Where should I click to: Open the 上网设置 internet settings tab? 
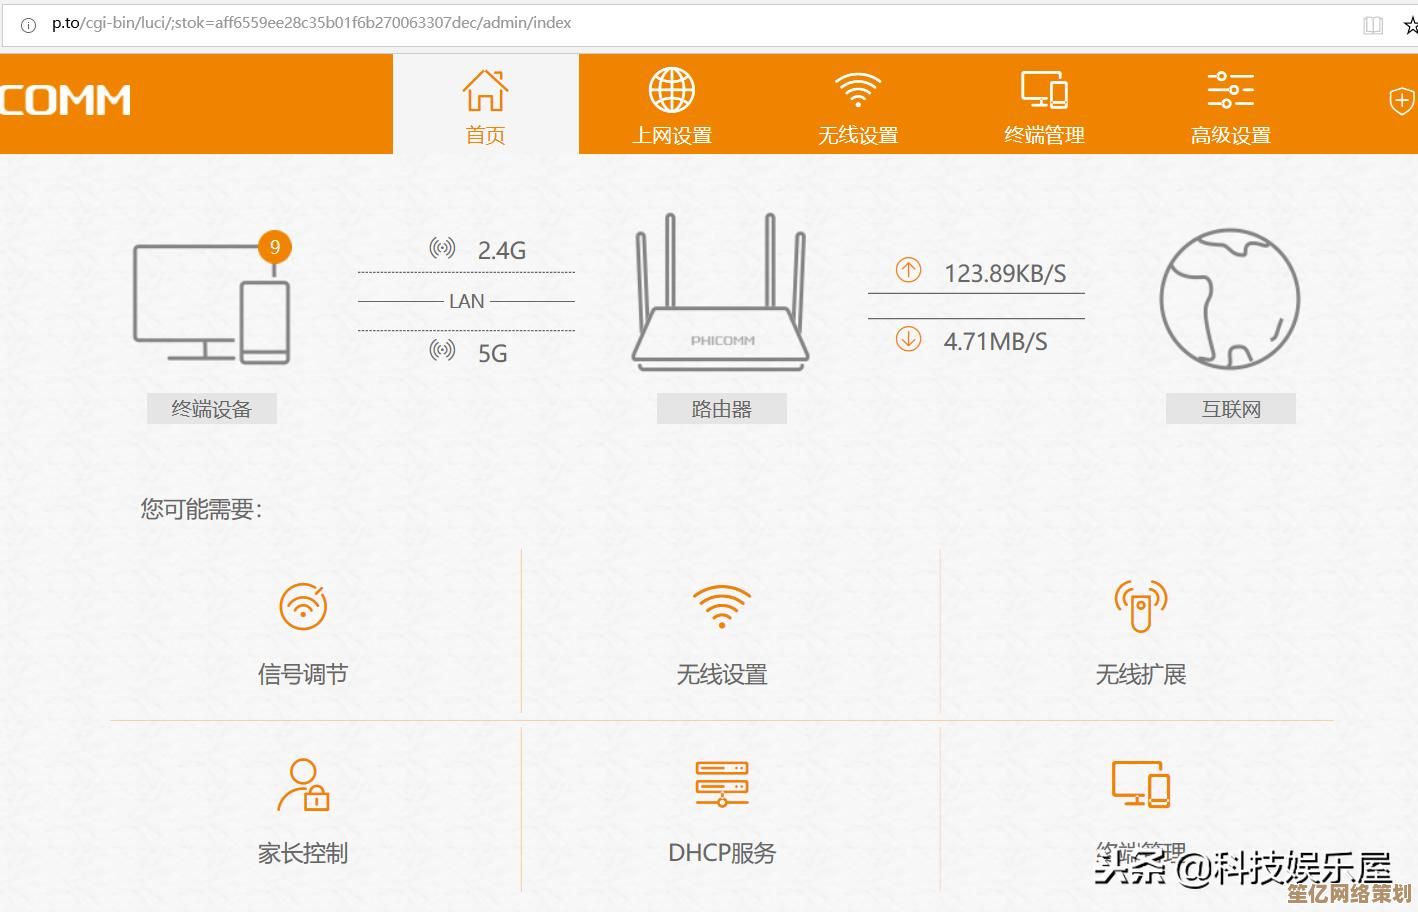[x=672, y=105]
